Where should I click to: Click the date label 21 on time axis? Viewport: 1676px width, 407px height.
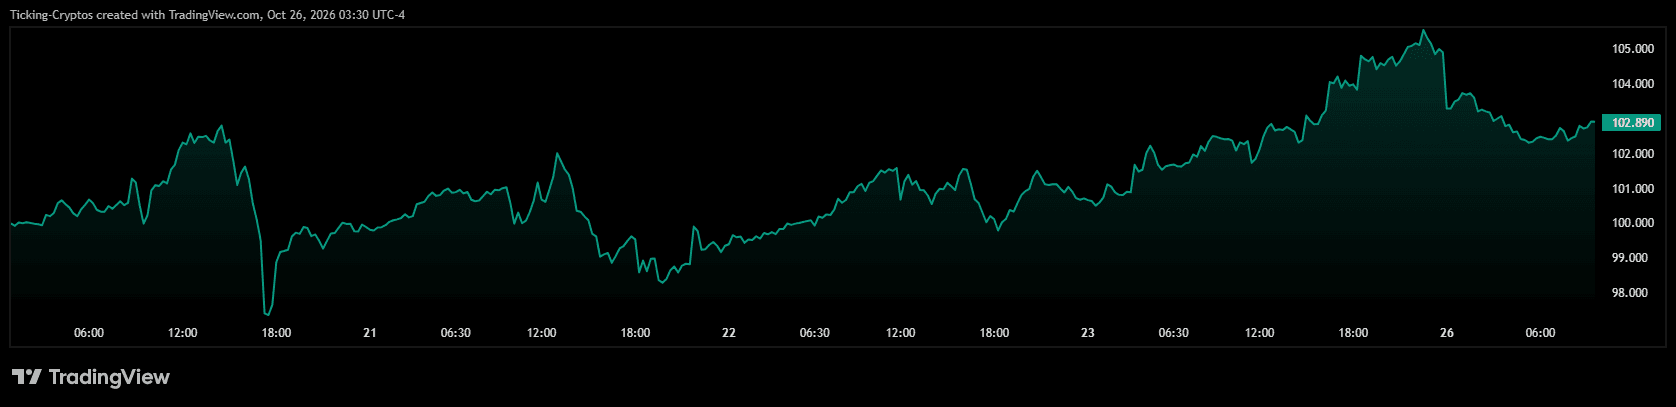click(370, 333)
